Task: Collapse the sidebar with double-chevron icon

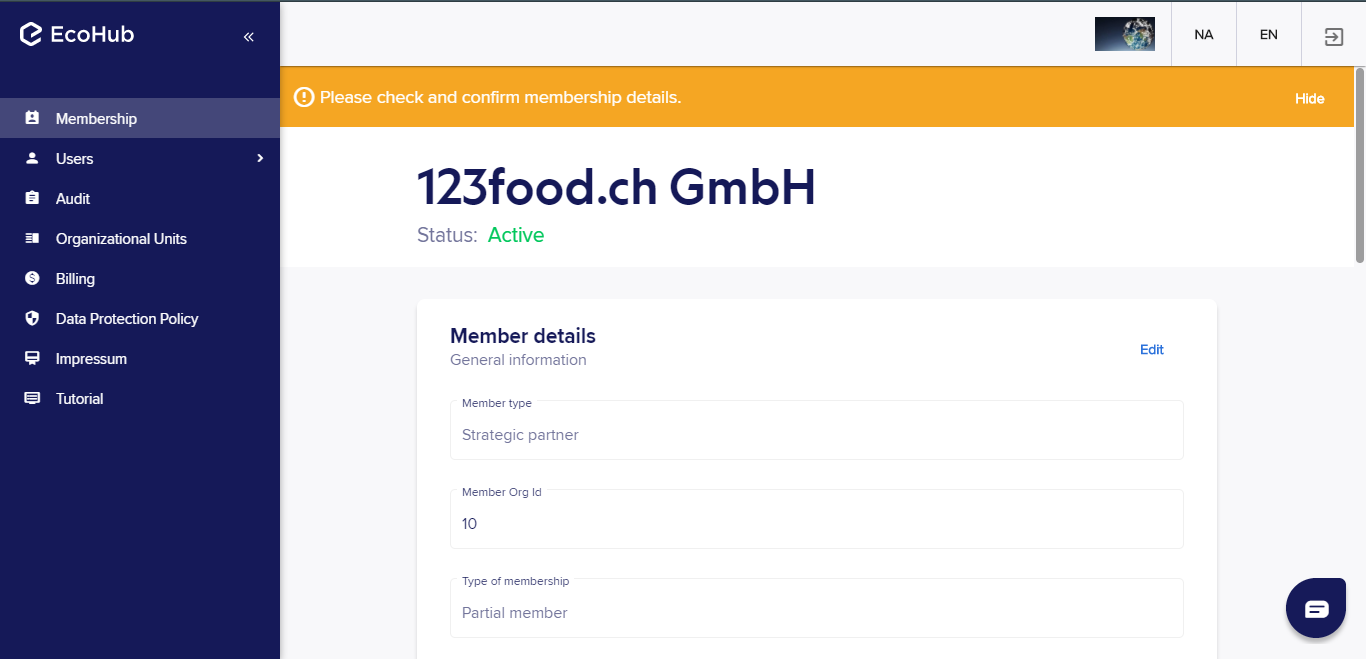Action: click(249, 37)
